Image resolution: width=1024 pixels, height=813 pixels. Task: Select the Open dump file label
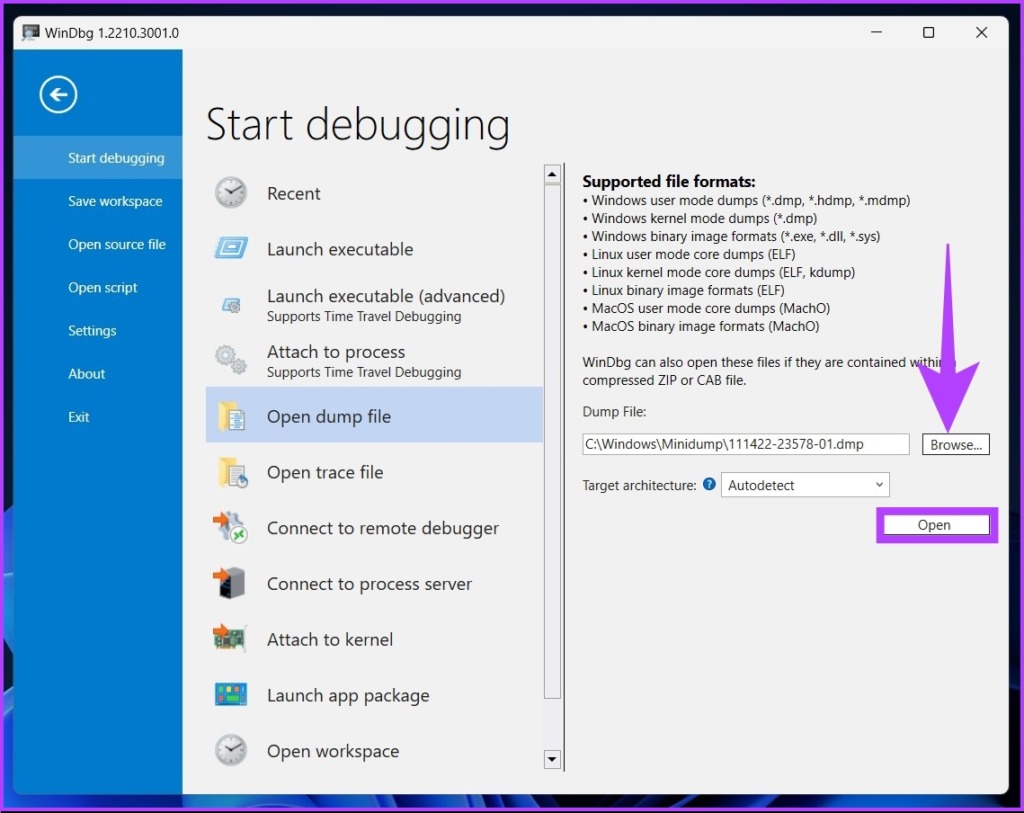tap(328, 417)
